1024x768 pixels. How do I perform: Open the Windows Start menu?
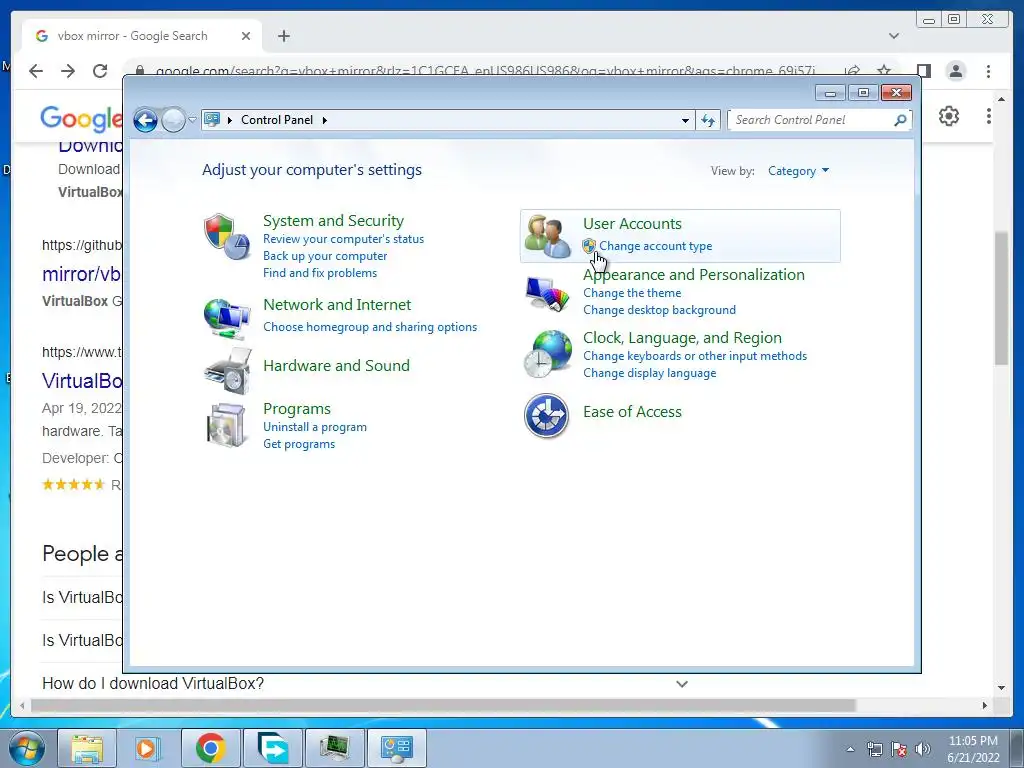pyautogui.click(x=27, y=748)
